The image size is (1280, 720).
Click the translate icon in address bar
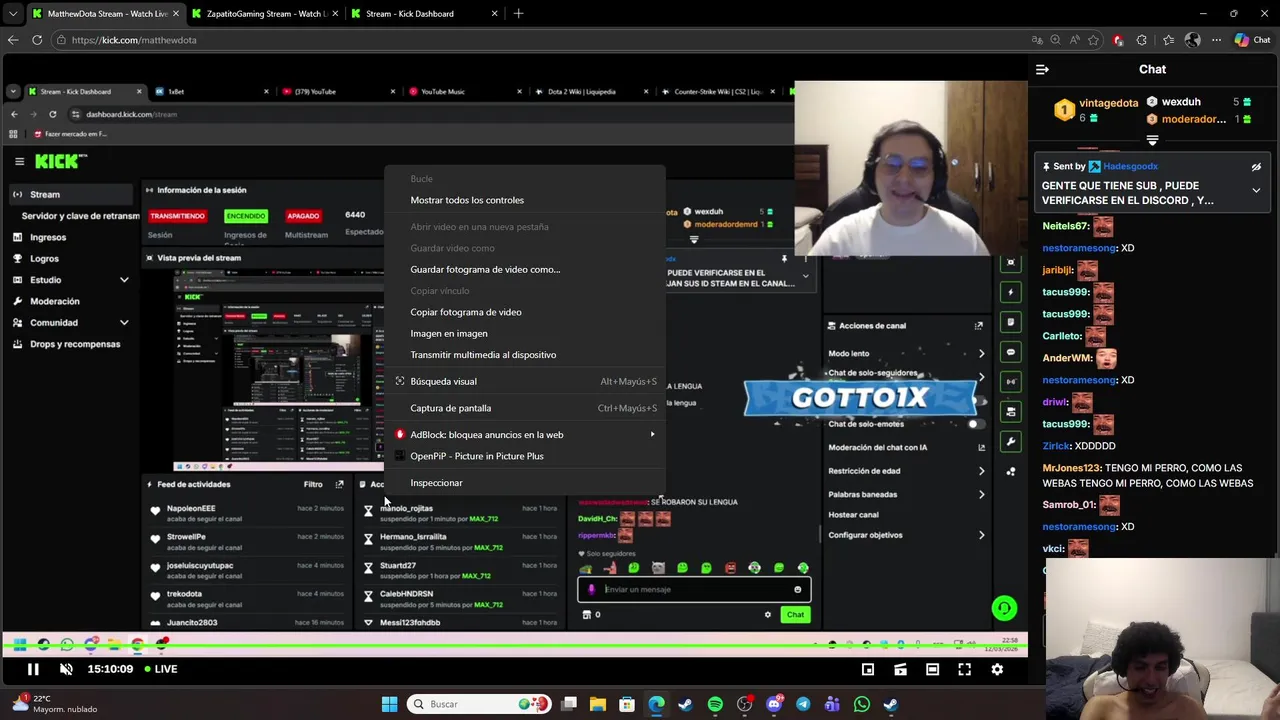pyautogui.click(x=1037, y=40)
